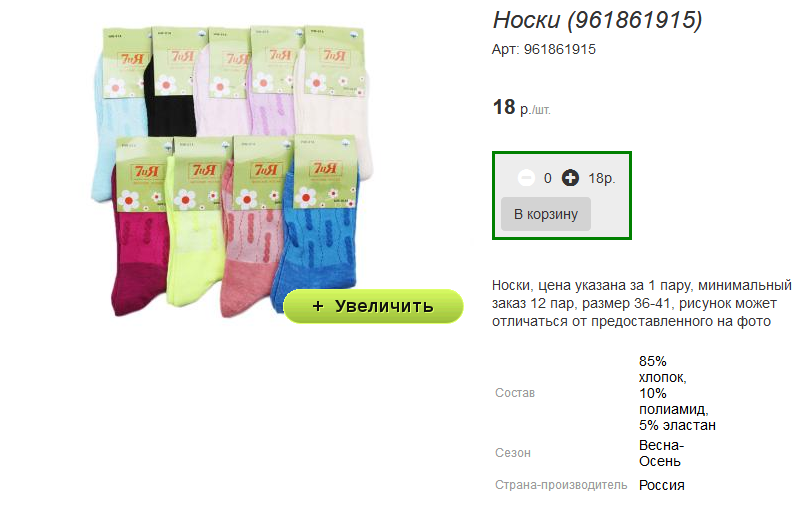Click the 18р. total in cart box

coord(602,178)
